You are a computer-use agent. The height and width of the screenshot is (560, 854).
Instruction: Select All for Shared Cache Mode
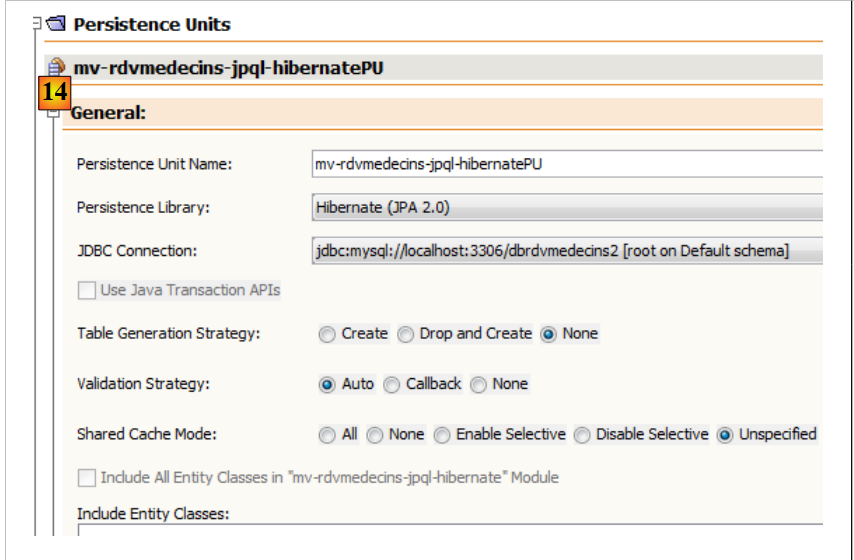[x=327, y=435]
